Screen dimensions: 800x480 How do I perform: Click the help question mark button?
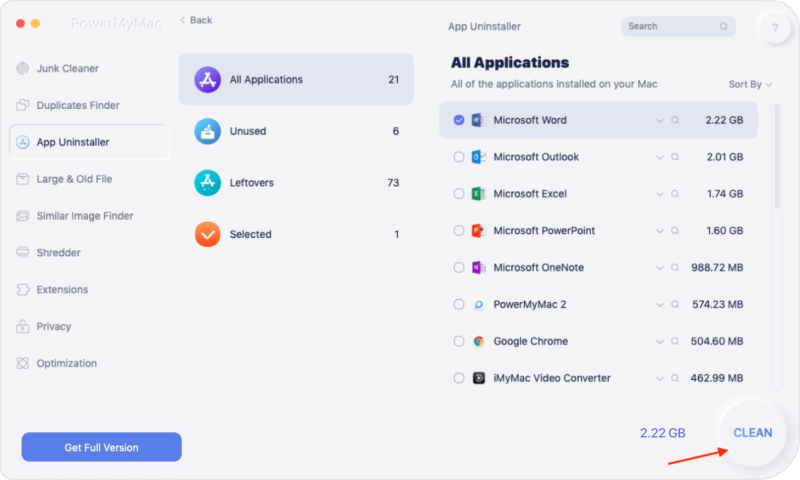[x=774, y=28]
